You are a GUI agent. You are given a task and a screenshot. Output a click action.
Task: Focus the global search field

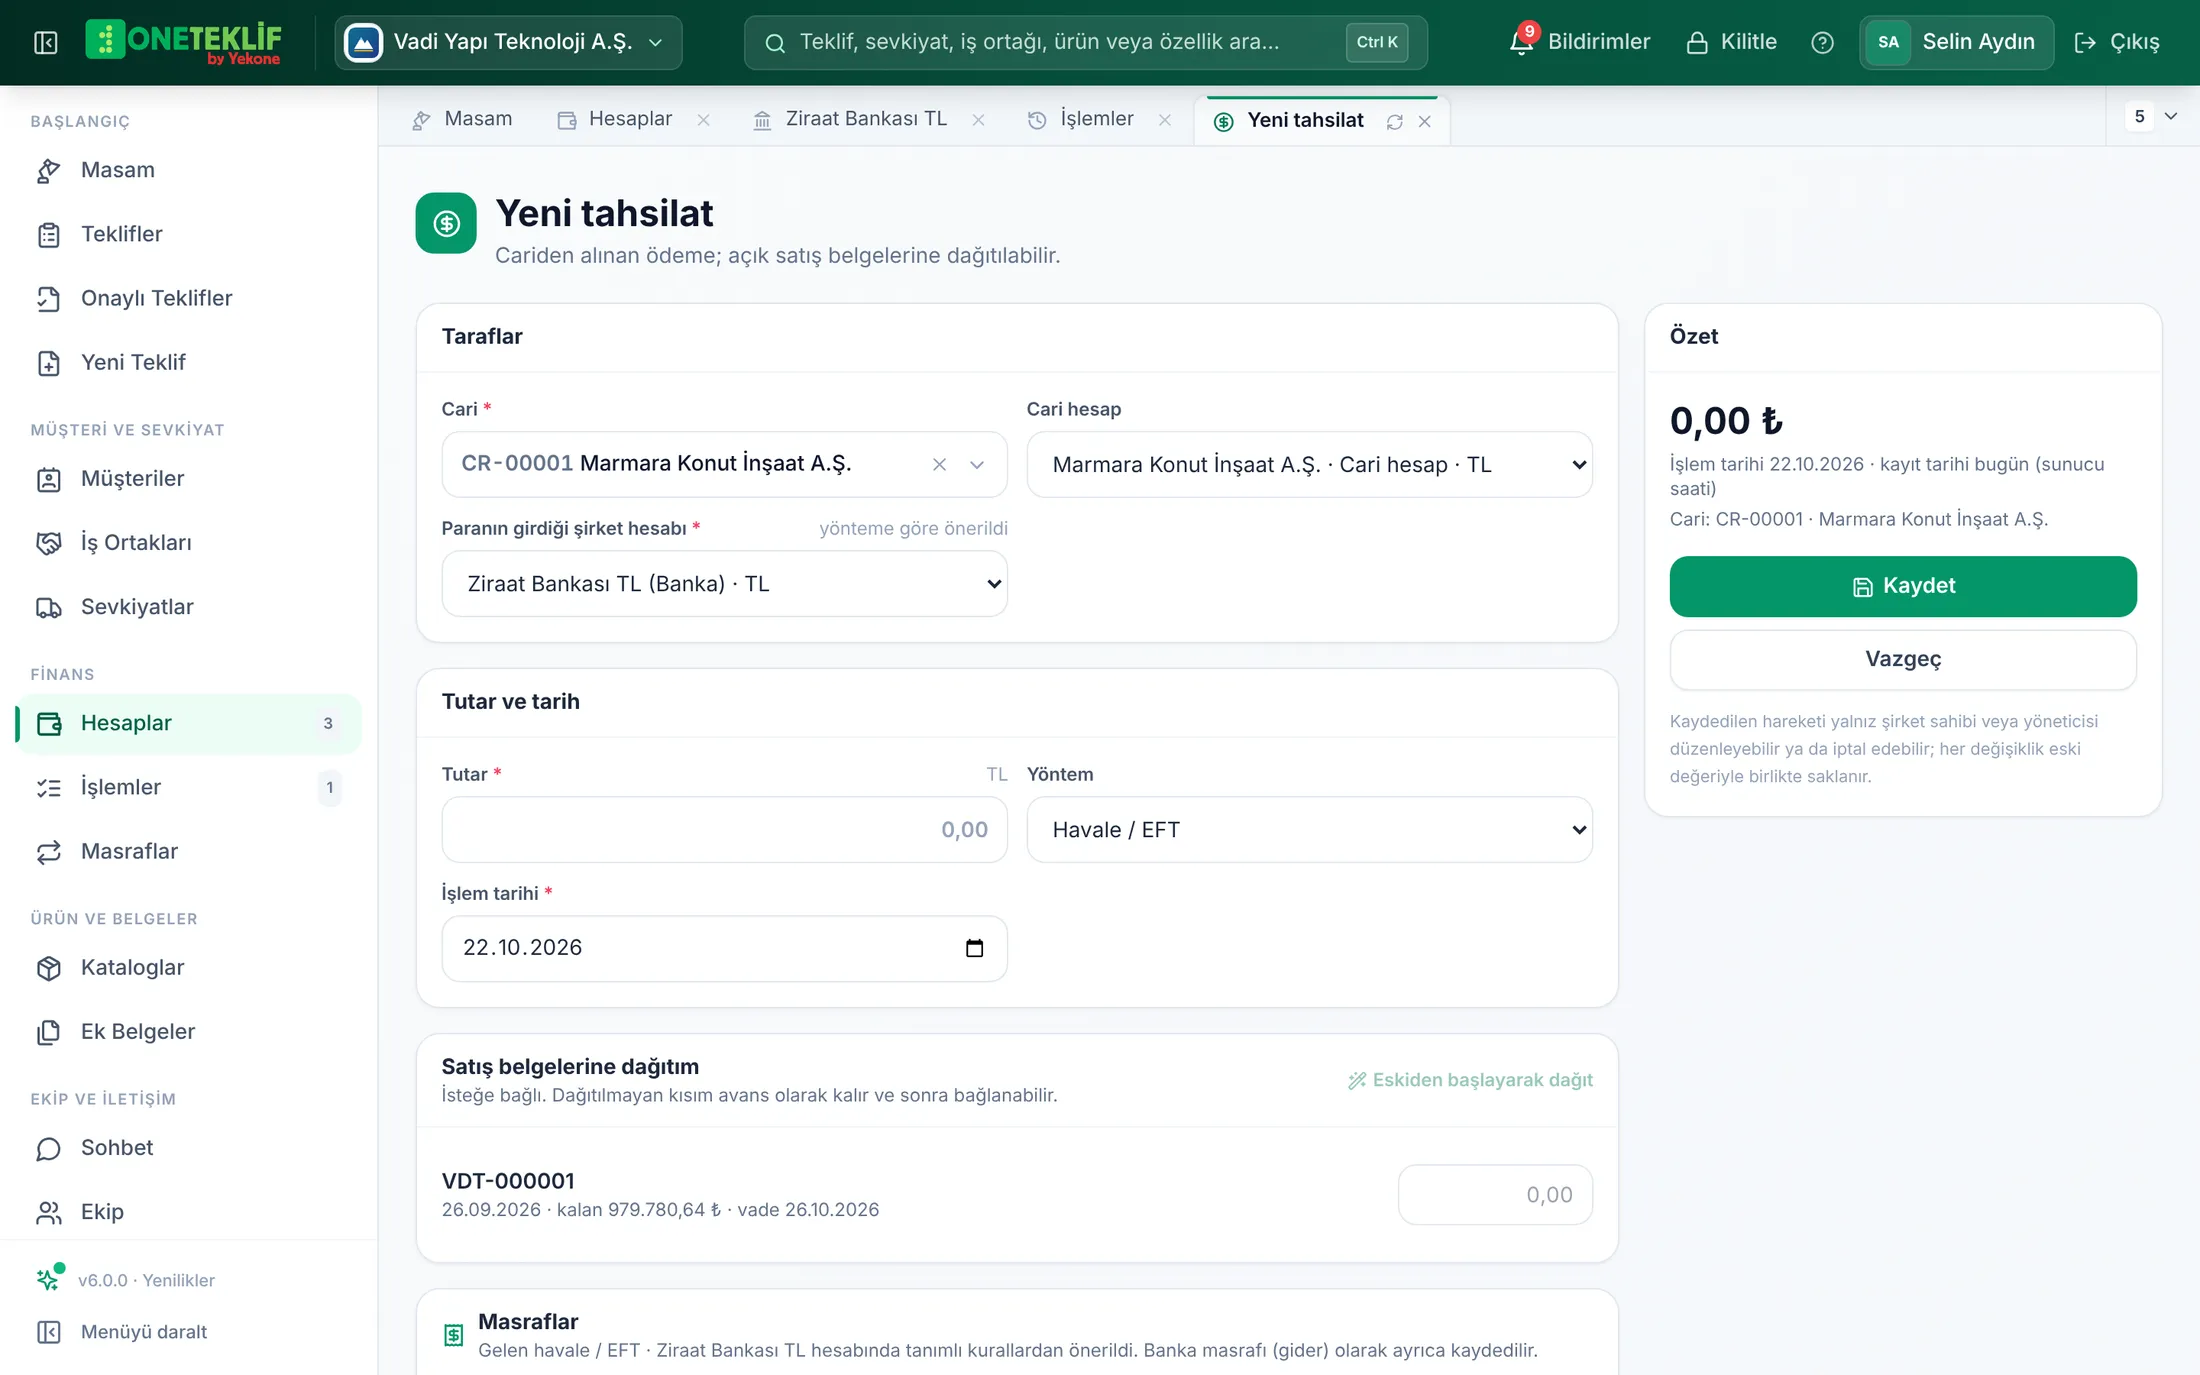pos(1085,42)
